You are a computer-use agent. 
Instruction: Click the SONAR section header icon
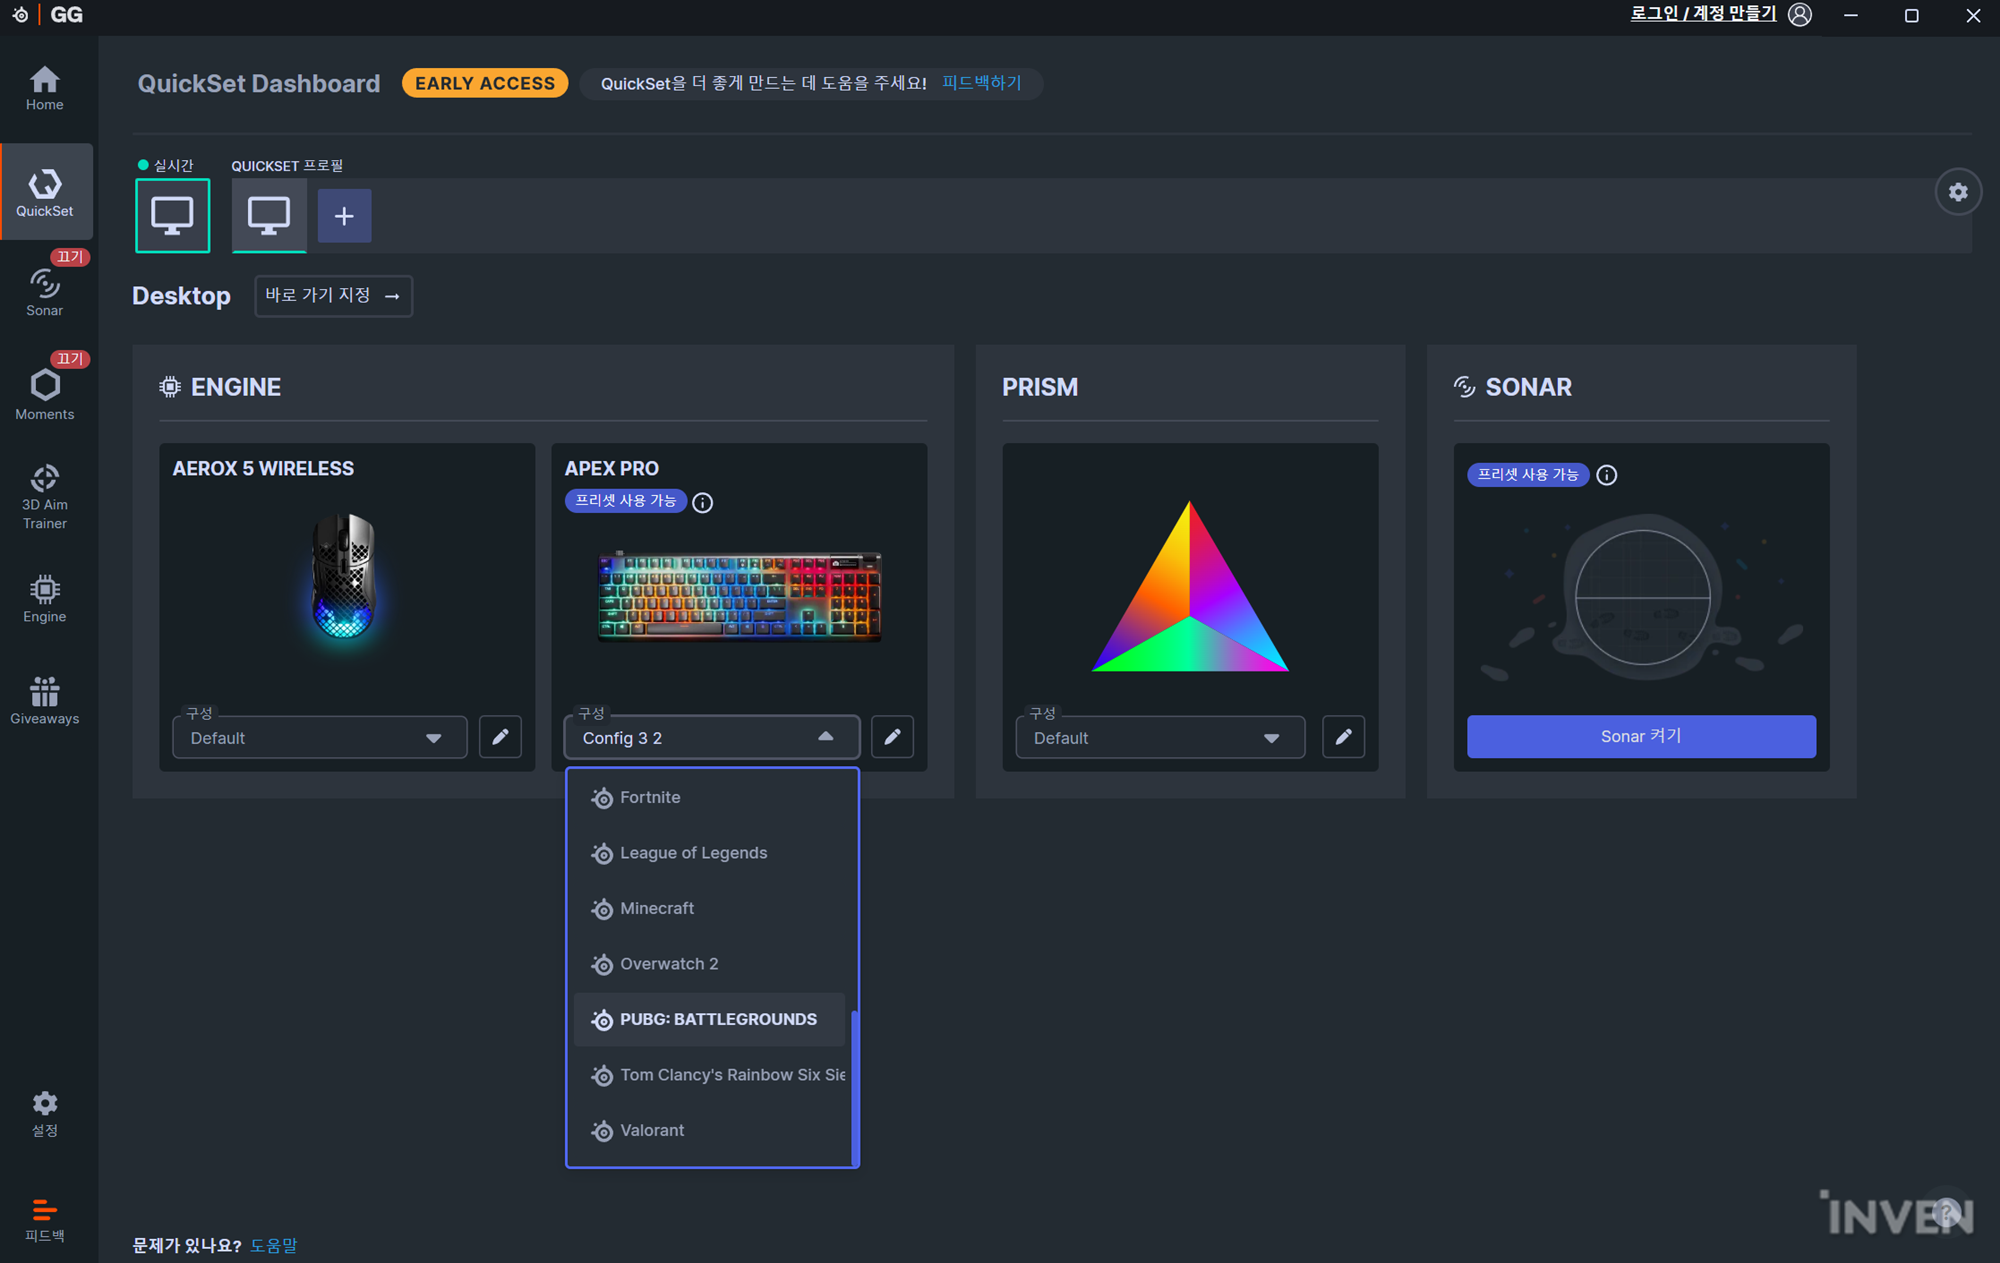coord(1464,387)
